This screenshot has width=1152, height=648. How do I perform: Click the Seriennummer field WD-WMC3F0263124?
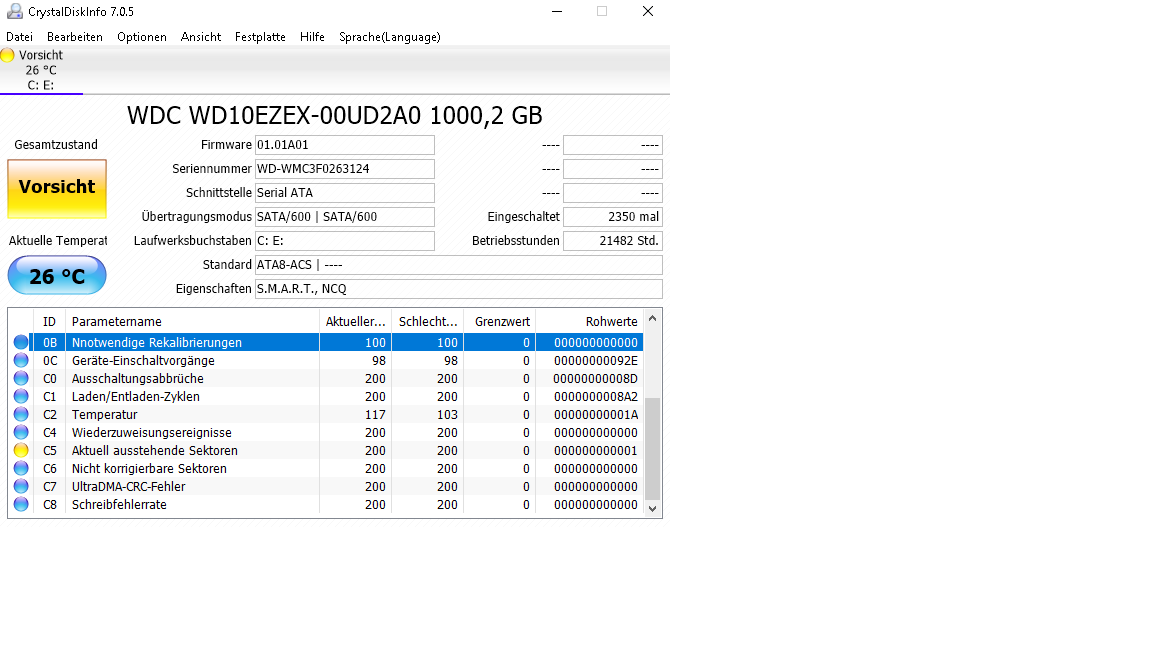pyautogui.click(x=345, y=169)
